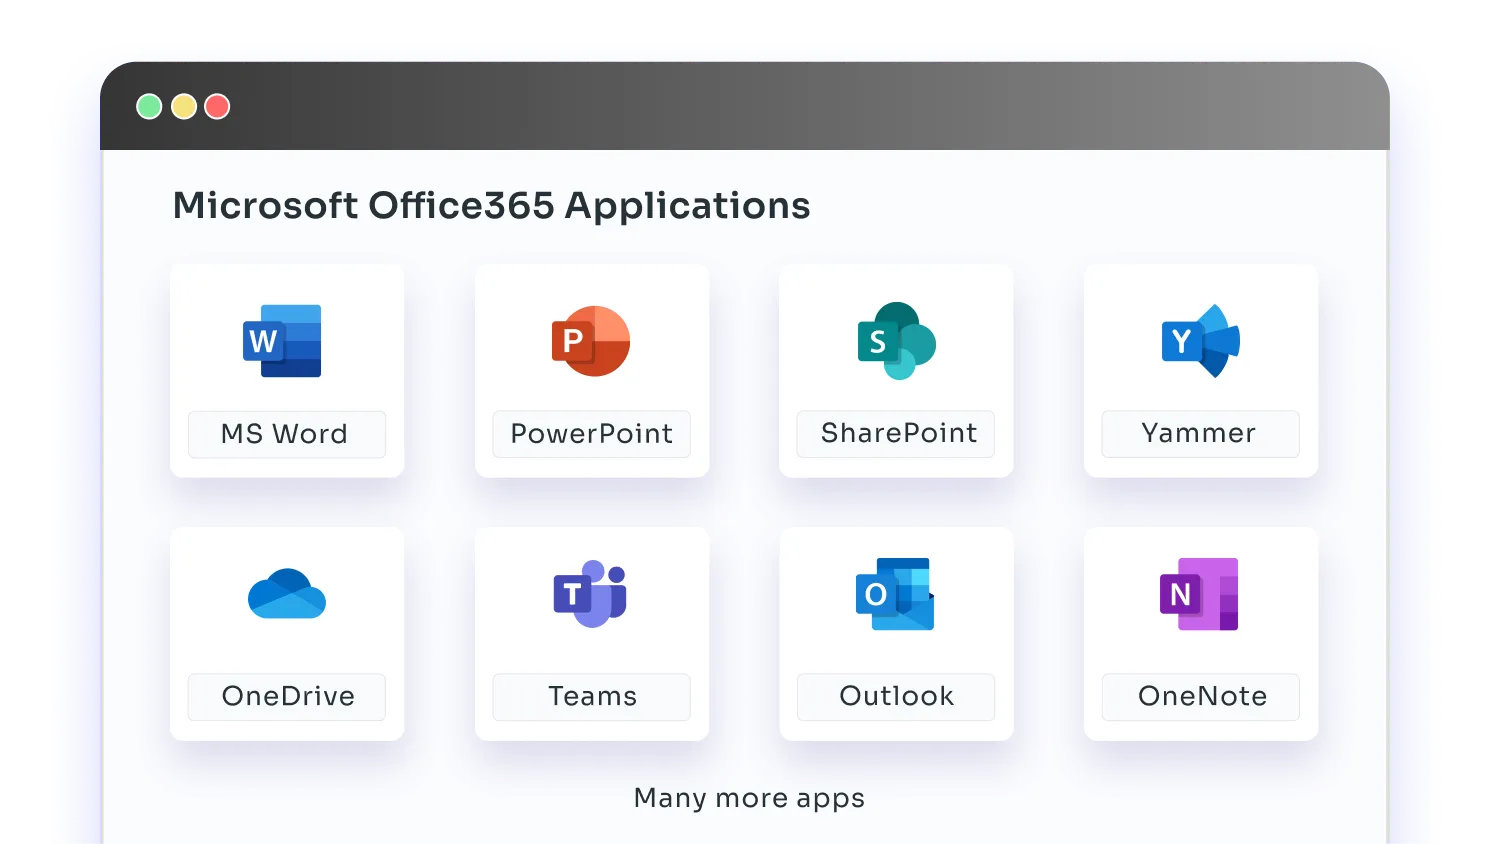Viewport: 1500px width, 844px height.
Task: Click the PowerPoint label button
Action: (591, 434)
